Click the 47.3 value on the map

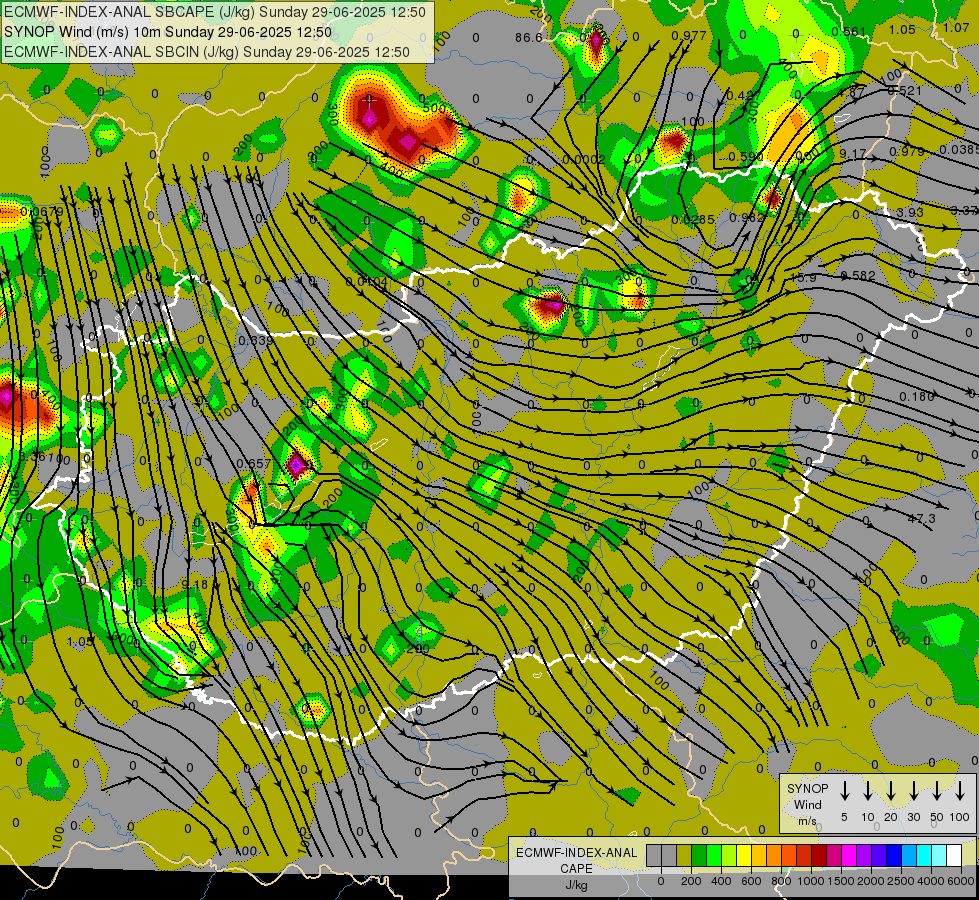922,519
